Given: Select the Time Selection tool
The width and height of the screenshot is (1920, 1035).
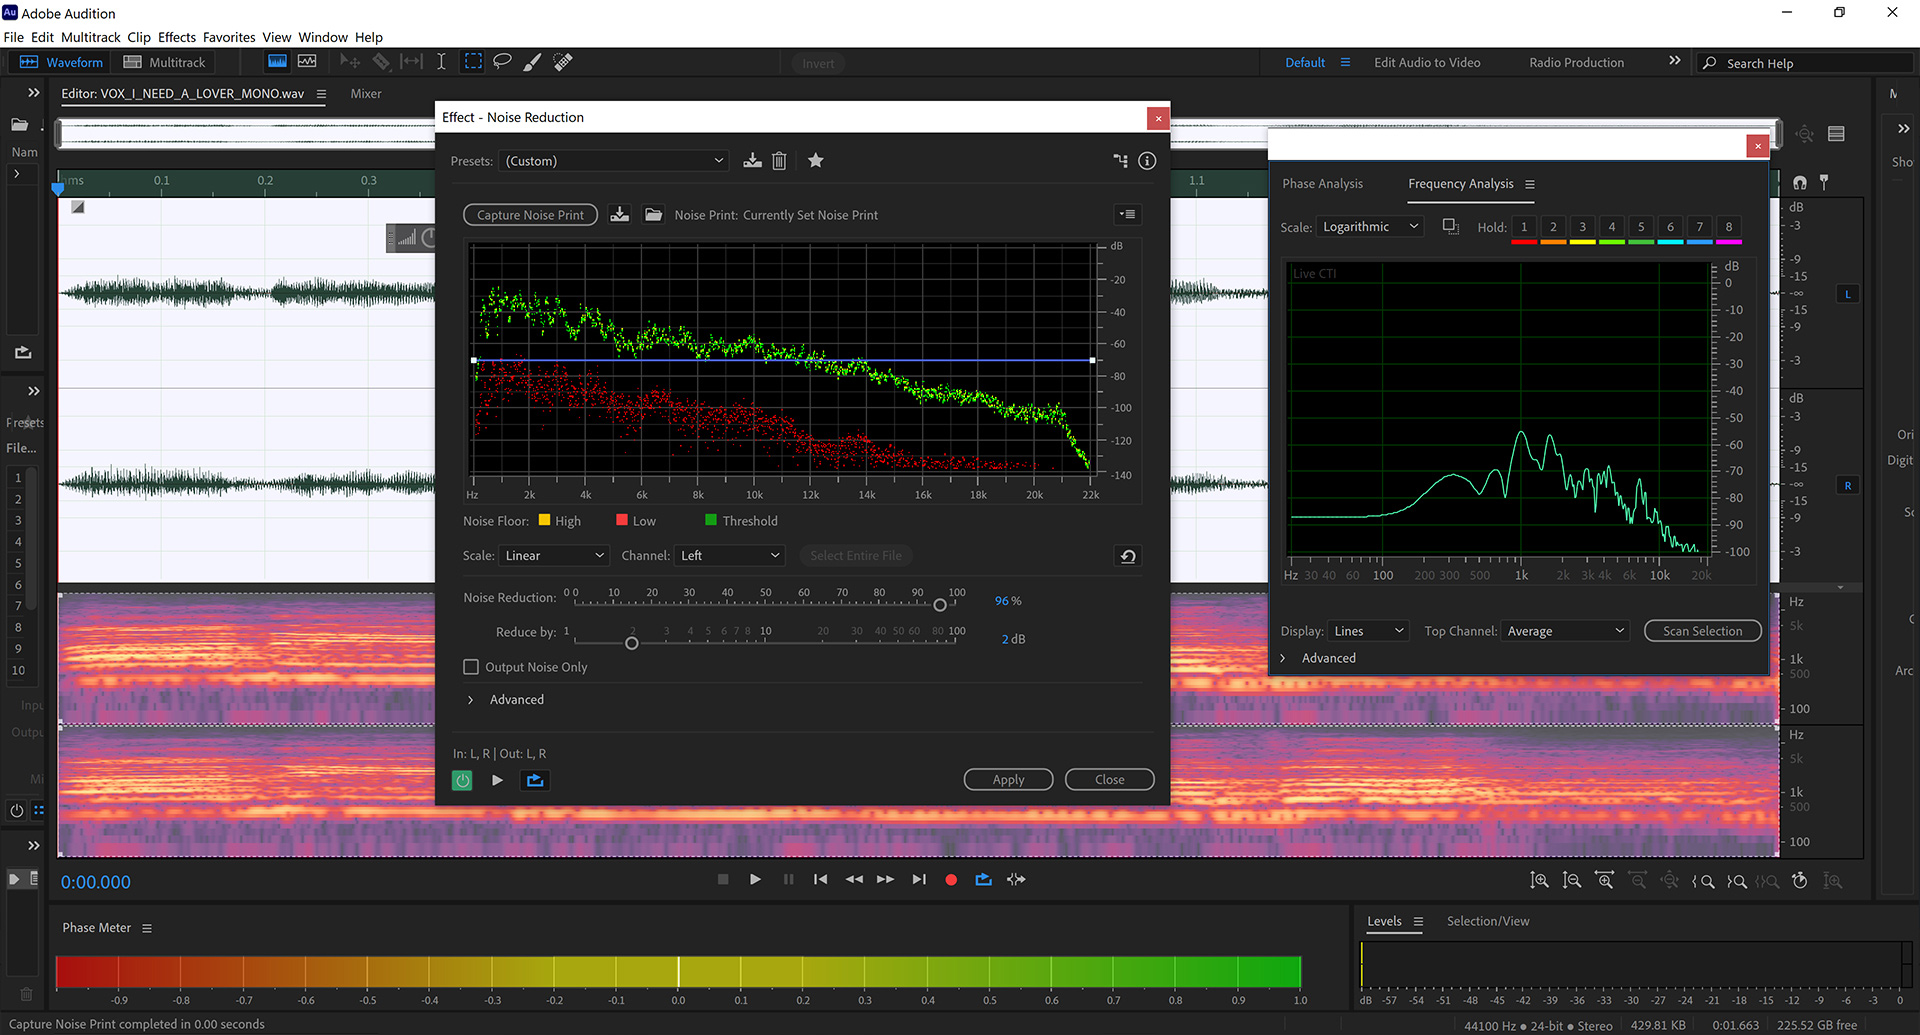Looking at the screenshot, I should (x=441, y=62).
